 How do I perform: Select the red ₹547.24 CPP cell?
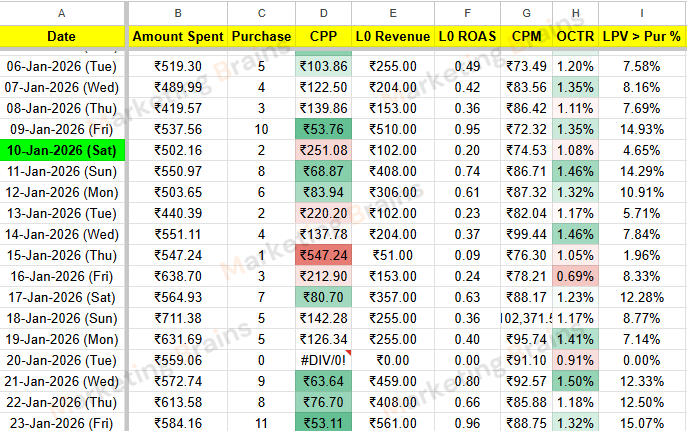point(322,255)
